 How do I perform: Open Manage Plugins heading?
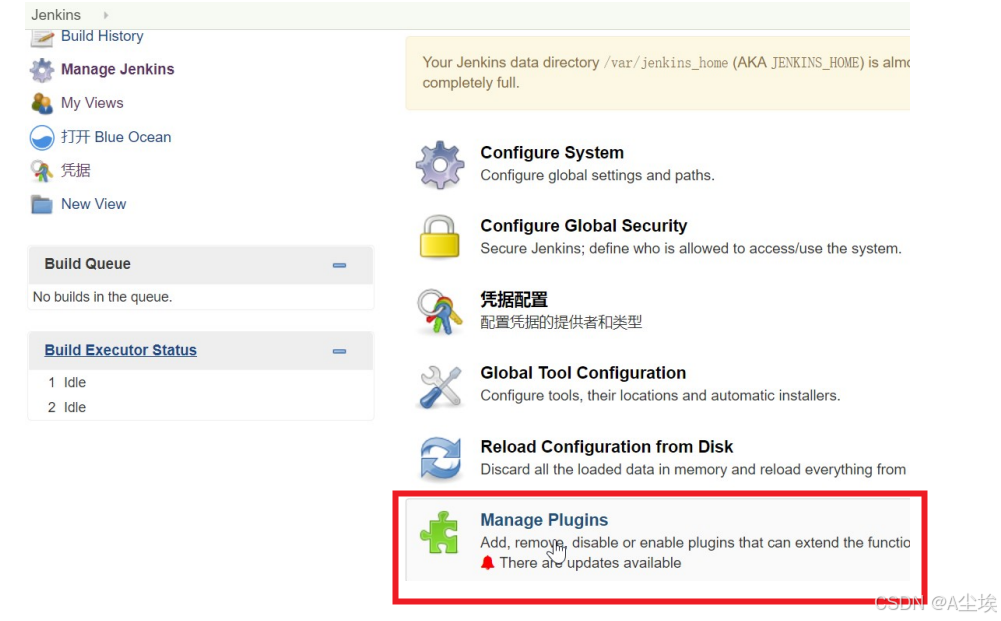point(544,520)
